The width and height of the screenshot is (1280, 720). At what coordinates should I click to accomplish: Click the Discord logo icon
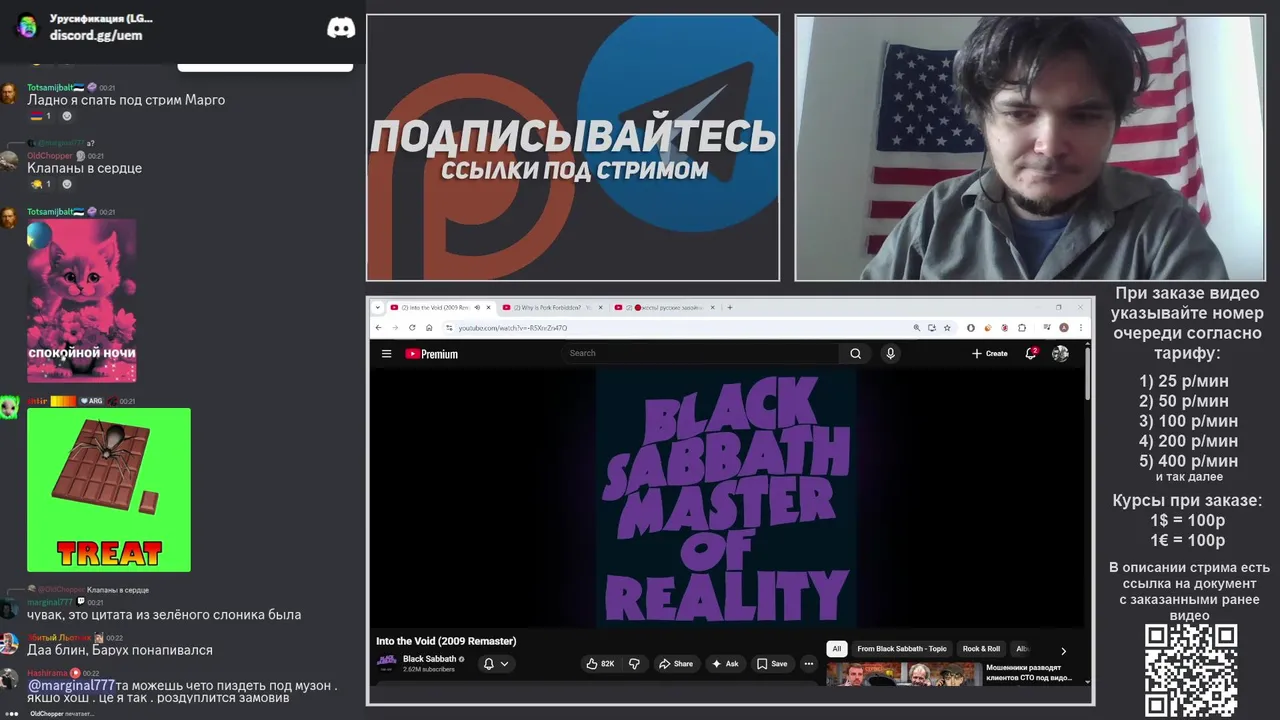341,27
